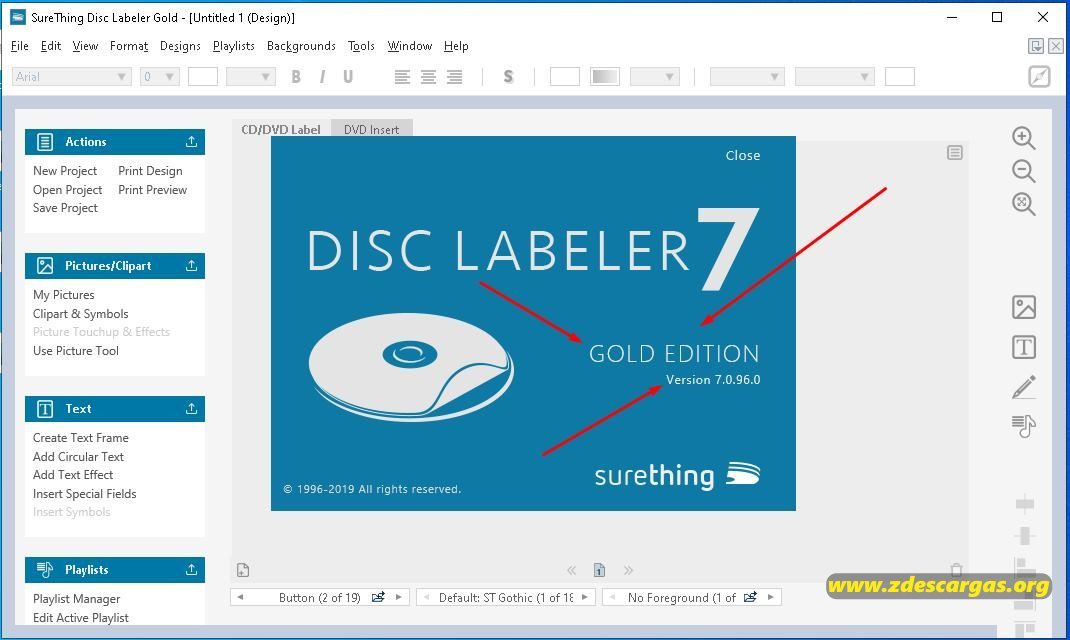Open Playlist Manager link
The image size is (1070, 640).
pos(76,598)
